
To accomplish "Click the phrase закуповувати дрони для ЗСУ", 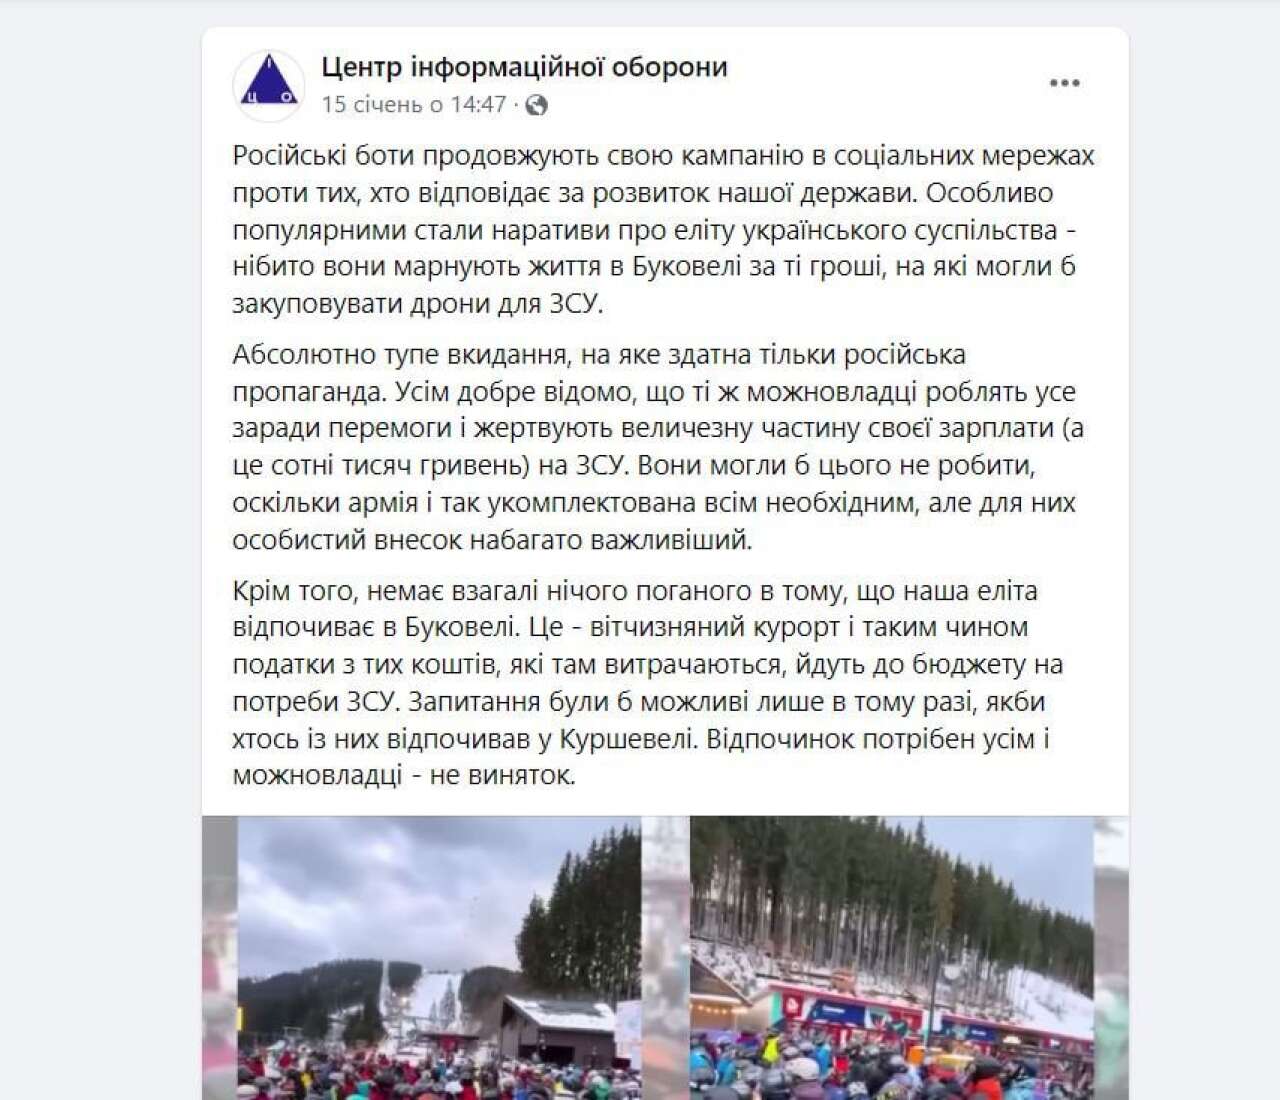I will 418,304.
